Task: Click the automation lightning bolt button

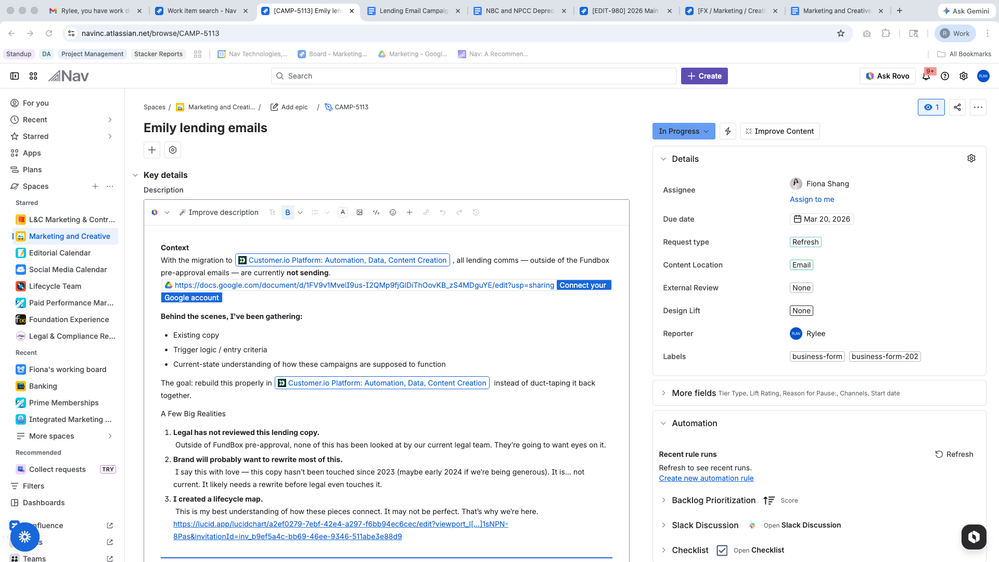Action: pos(728,131)
